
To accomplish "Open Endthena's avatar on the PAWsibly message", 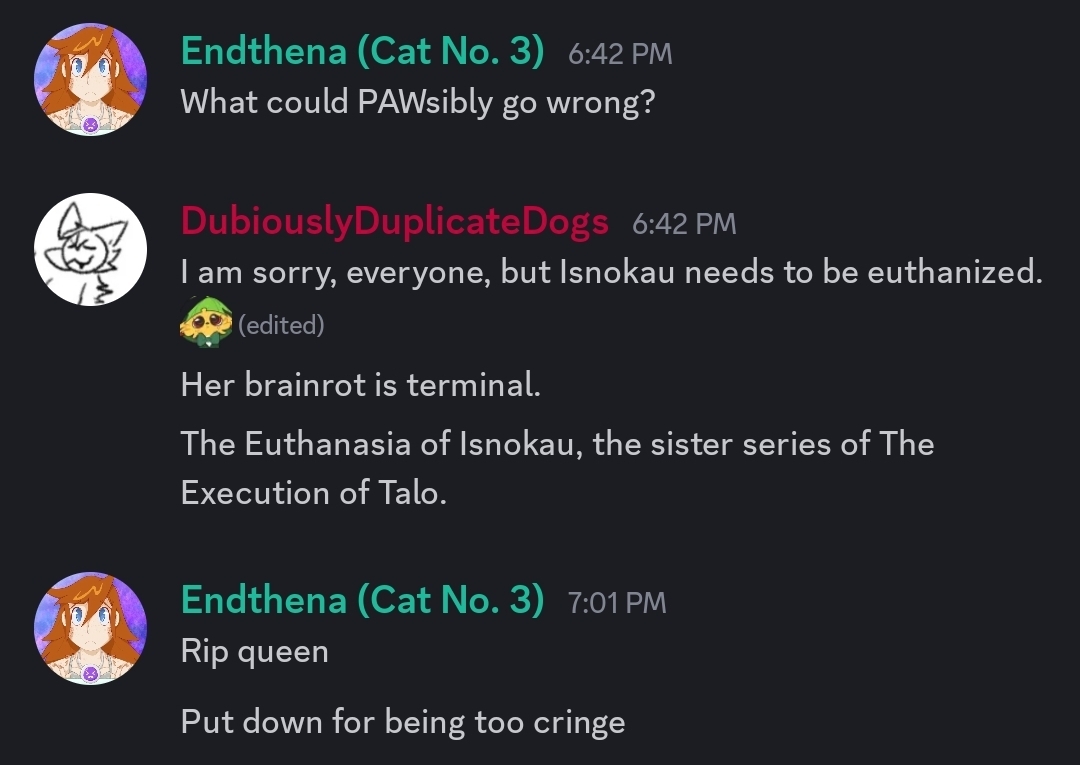I will (90, 79).
